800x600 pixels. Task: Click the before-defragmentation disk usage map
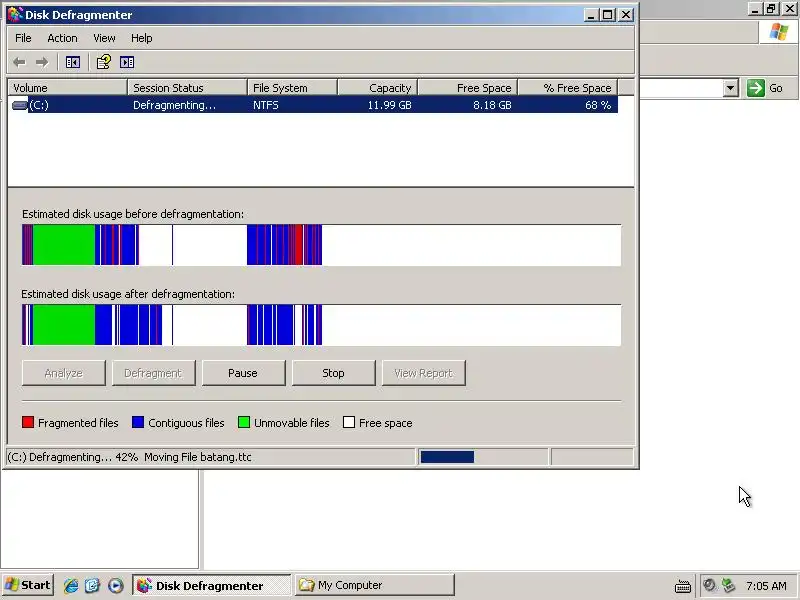pyautogui.click(x=321, y=245)
